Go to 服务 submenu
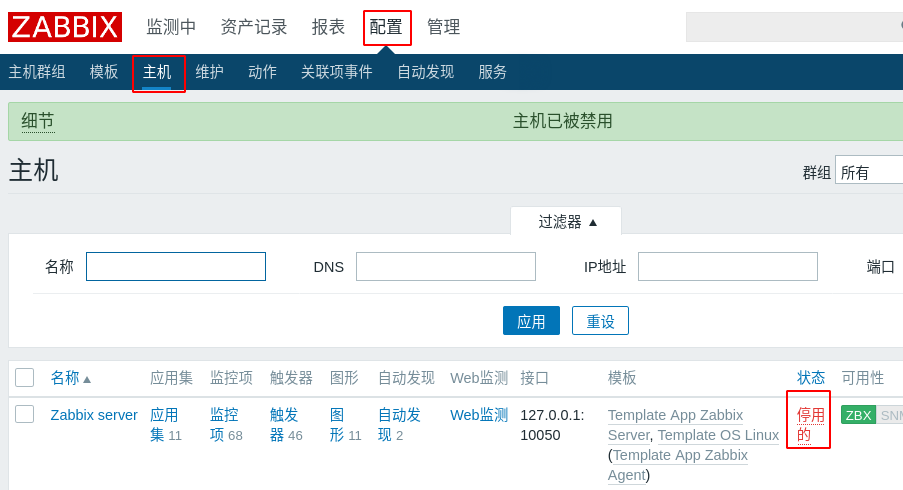Image resolution: width=903 pixels, height=490 pixels. click(492, 72)
